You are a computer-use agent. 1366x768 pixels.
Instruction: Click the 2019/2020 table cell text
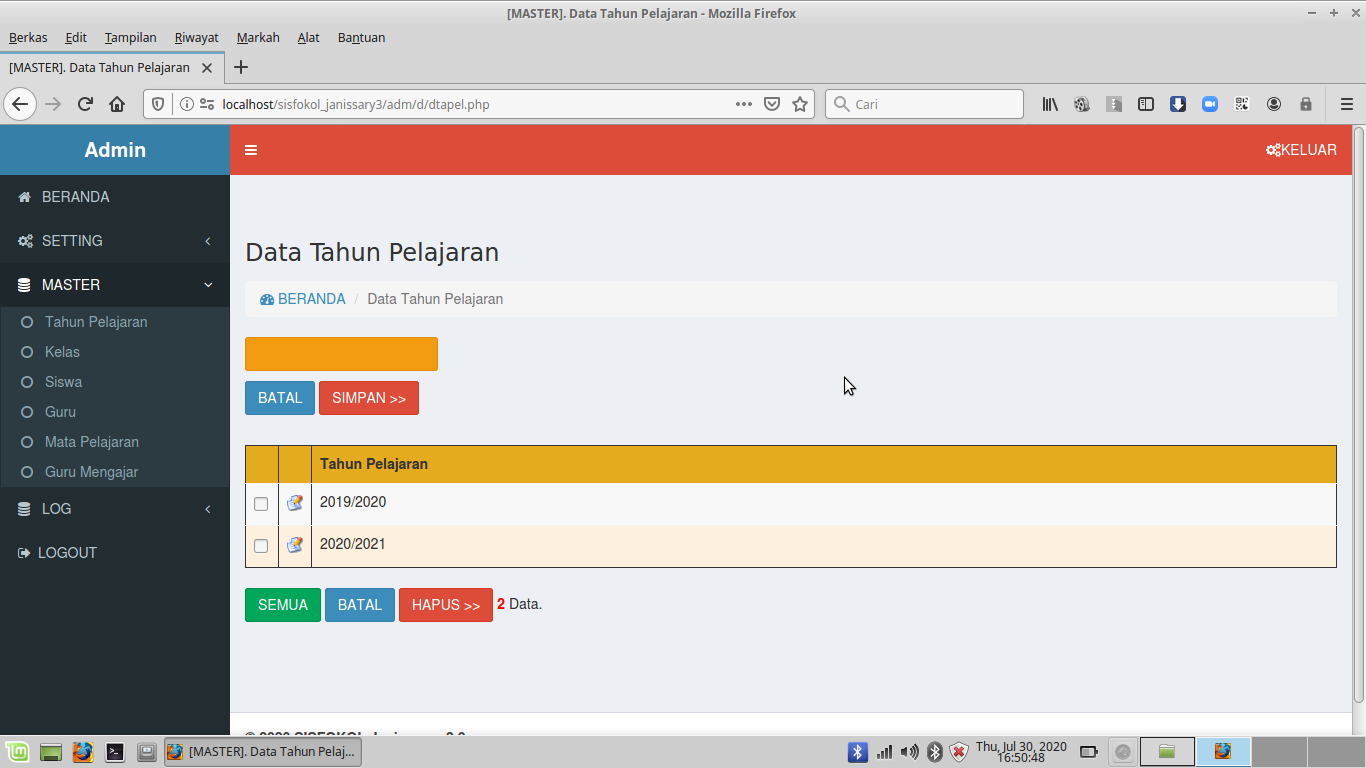(x=353, y=502)
